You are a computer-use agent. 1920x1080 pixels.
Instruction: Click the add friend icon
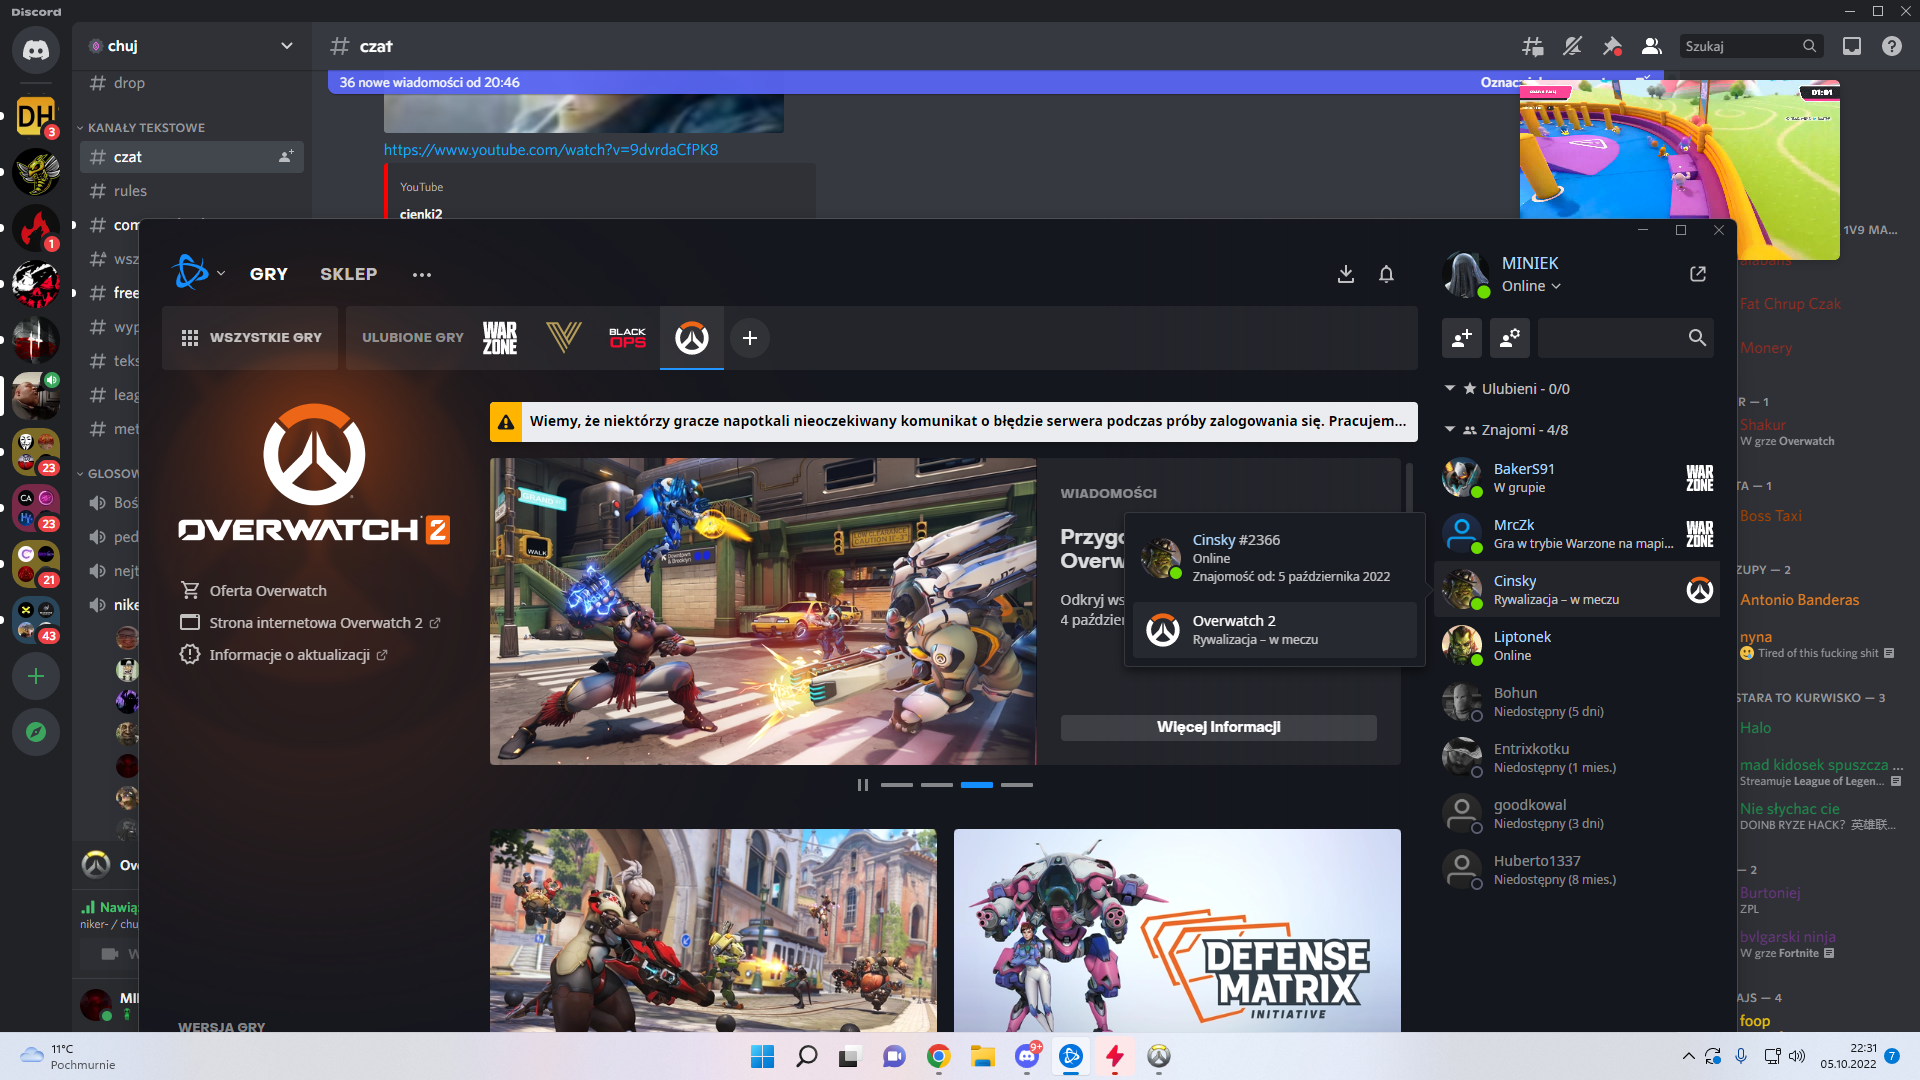1462,338
